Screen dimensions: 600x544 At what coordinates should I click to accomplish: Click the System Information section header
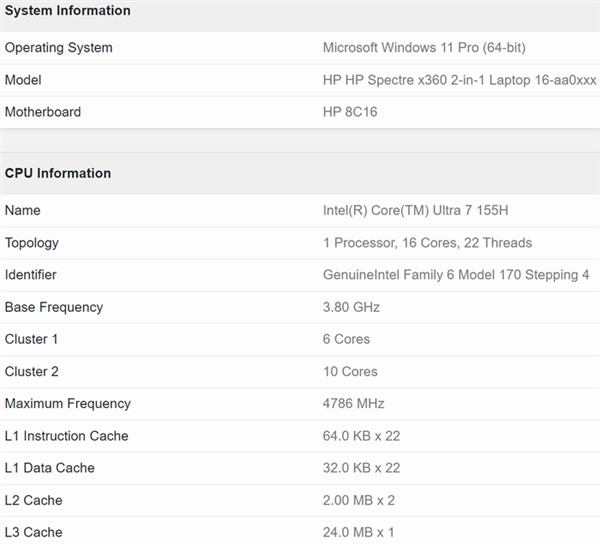(68, 11)
